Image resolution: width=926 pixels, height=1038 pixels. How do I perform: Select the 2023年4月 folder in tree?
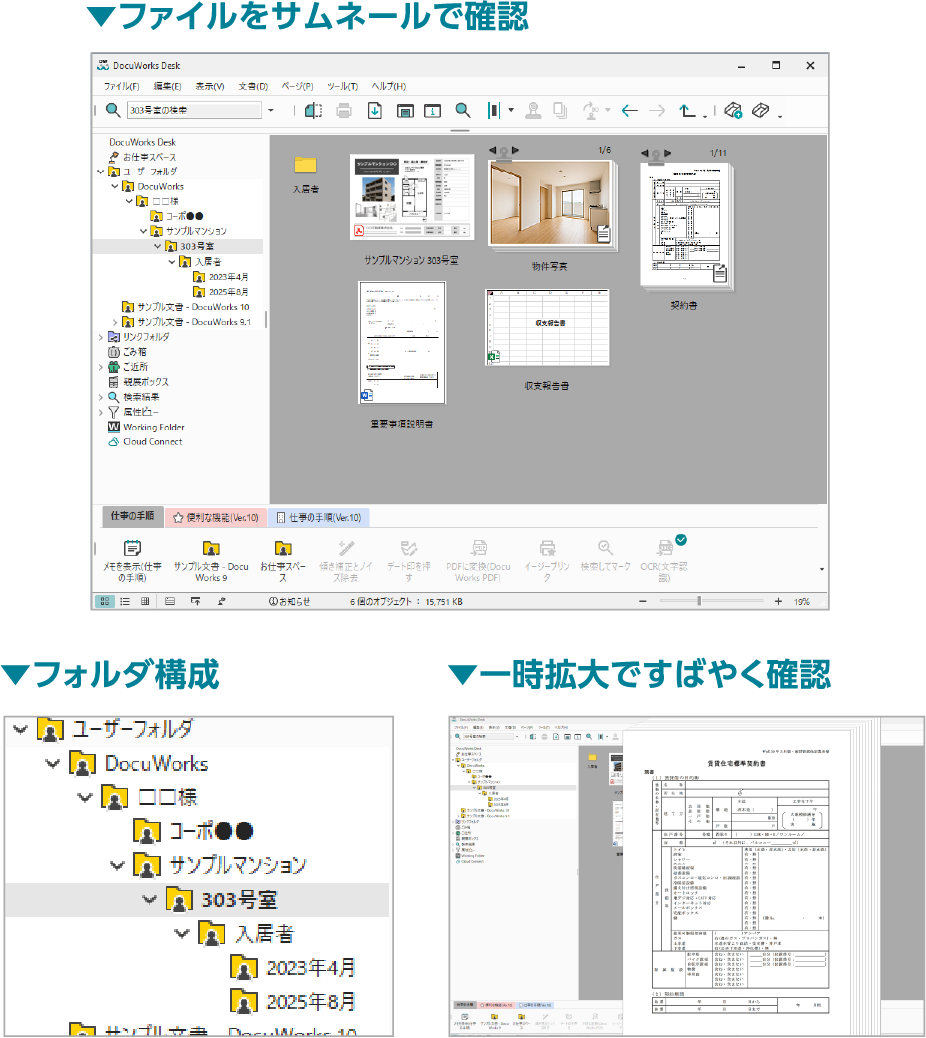point(220,277)
